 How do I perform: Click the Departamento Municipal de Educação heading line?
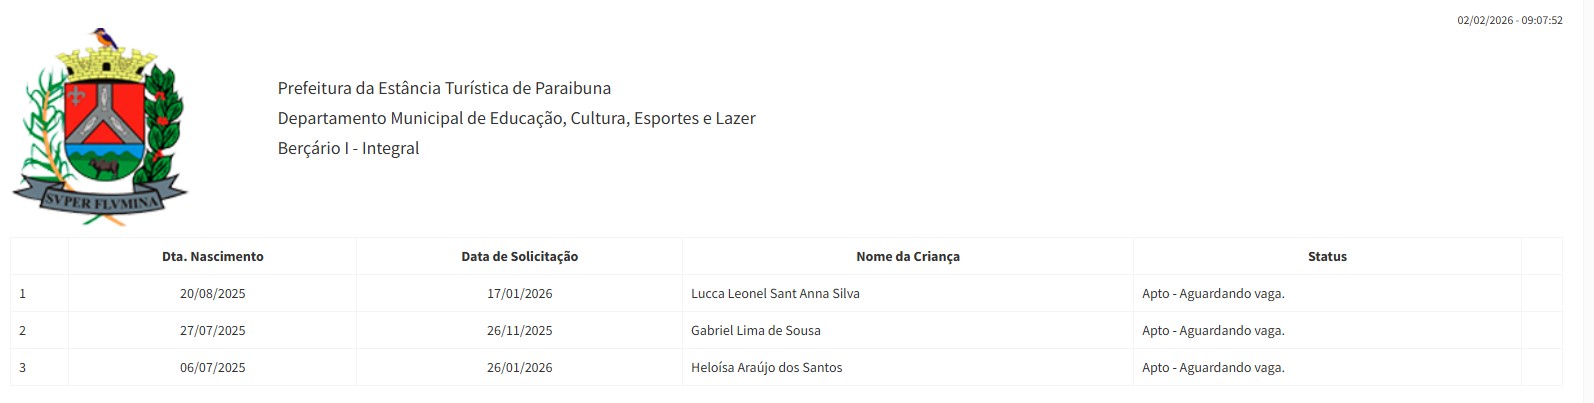click(x=516, y=118)
